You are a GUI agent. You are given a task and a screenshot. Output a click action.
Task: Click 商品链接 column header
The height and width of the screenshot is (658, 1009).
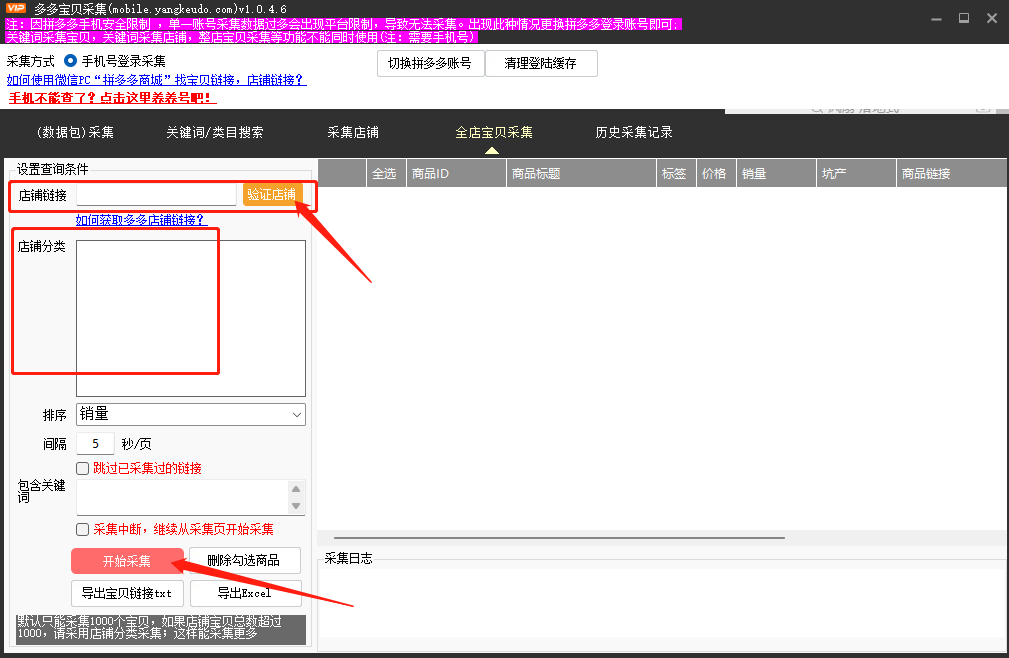pyautogui.click(x=952, y=174)
